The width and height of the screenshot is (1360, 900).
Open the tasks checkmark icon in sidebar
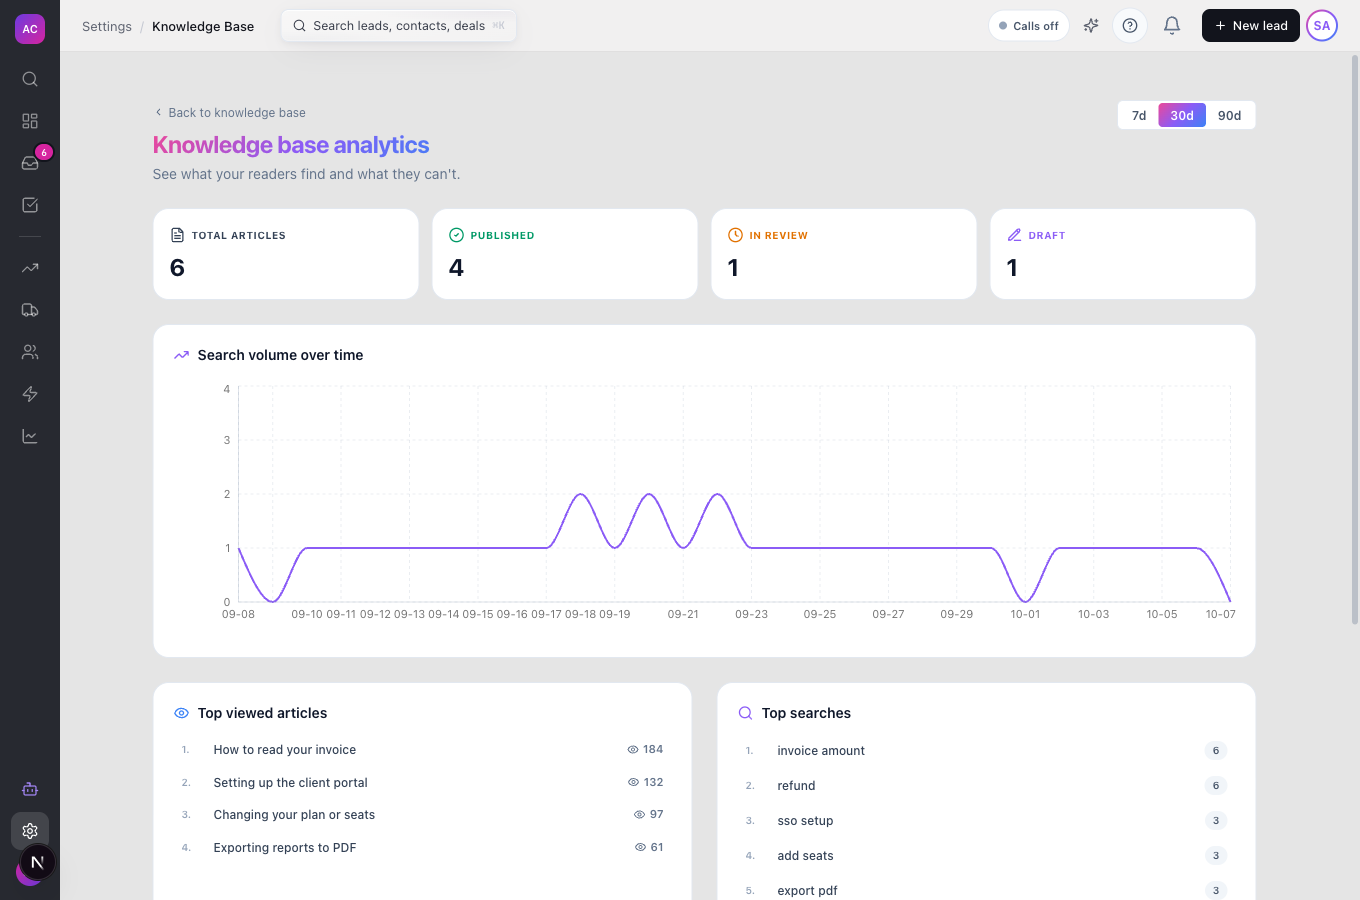coord(30,205)
